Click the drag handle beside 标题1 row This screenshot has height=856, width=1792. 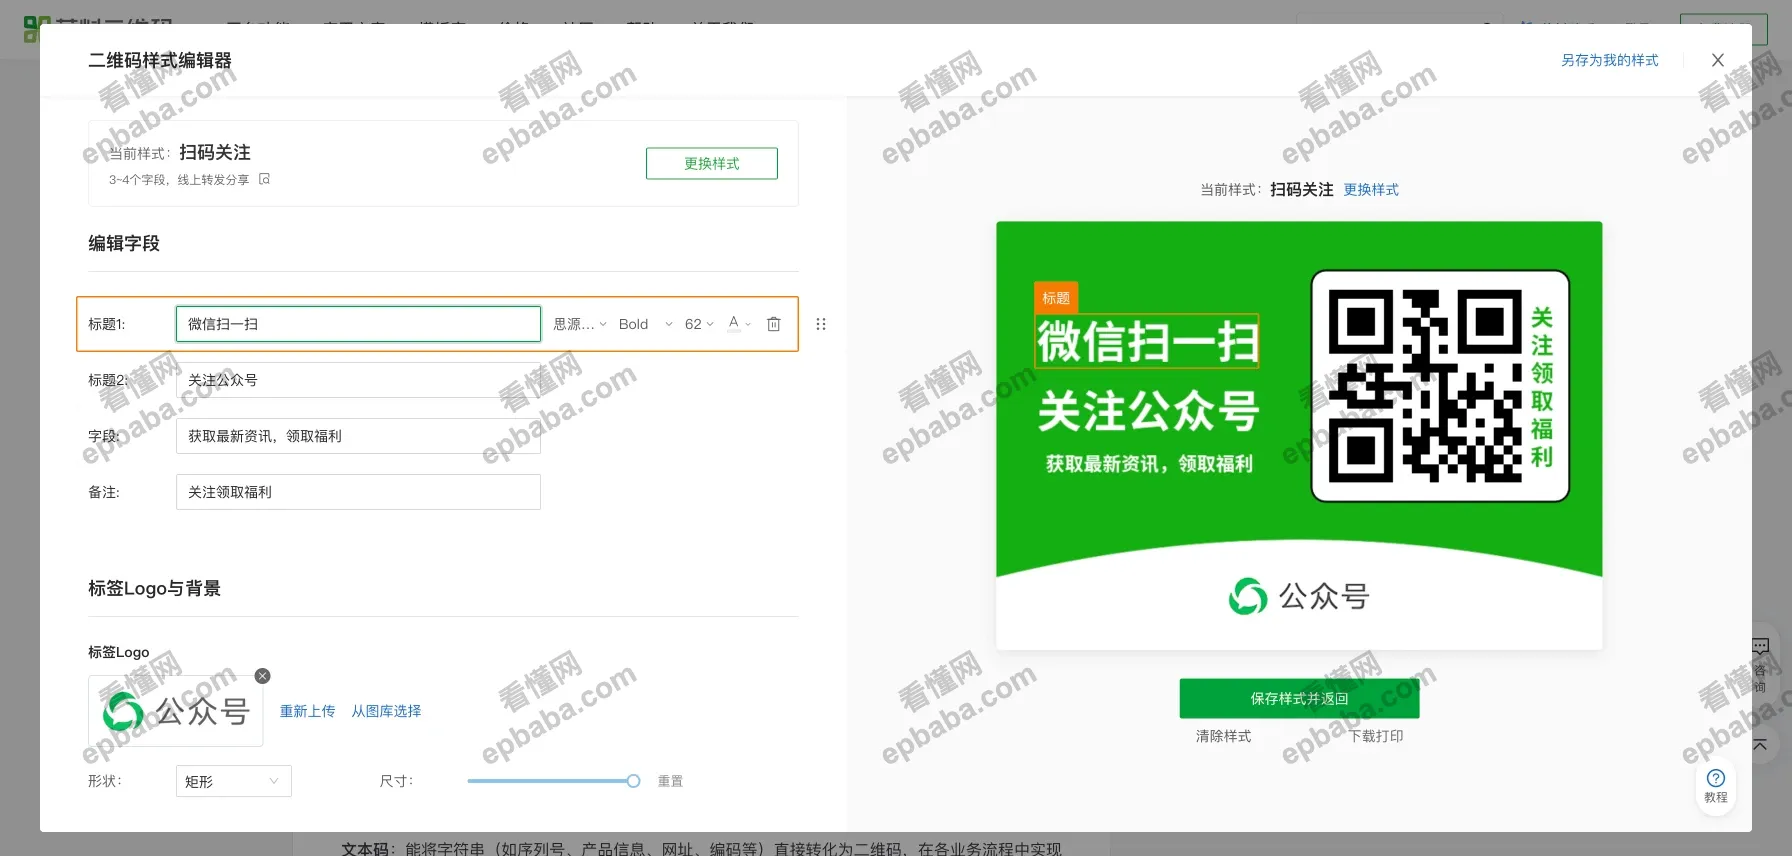821,324
